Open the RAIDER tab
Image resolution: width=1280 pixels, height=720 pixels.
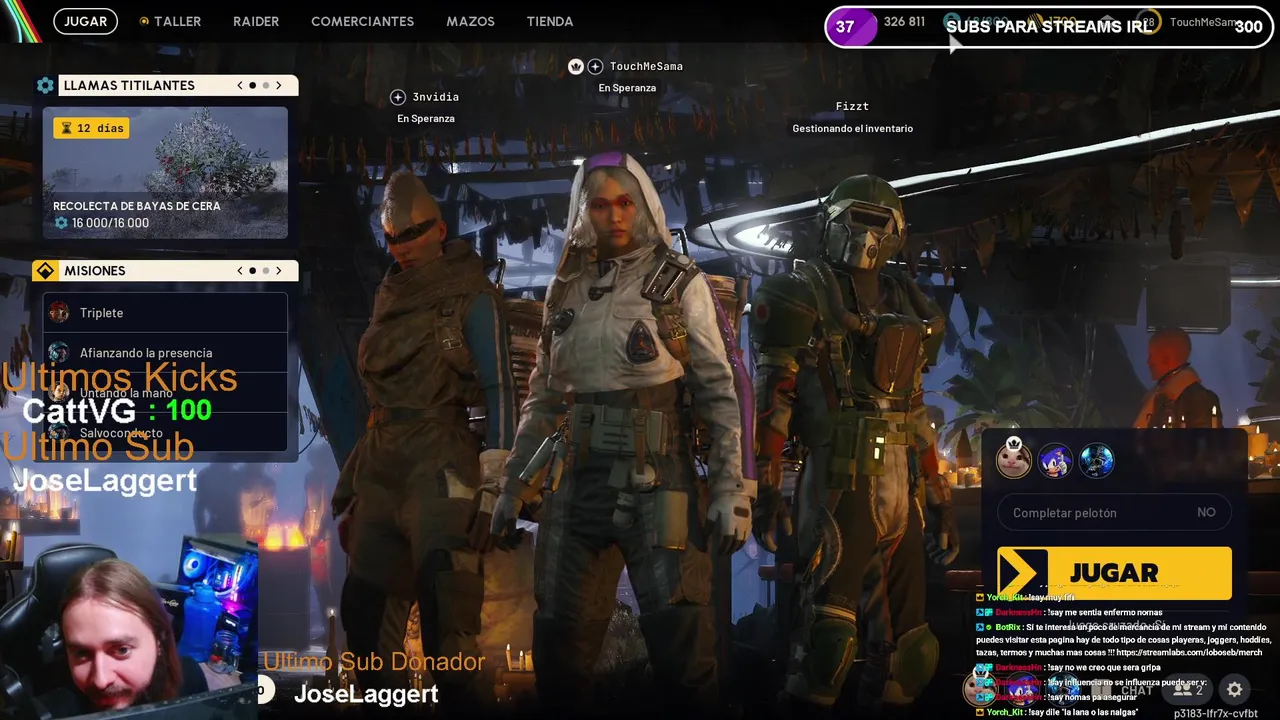tap(256, 21)
